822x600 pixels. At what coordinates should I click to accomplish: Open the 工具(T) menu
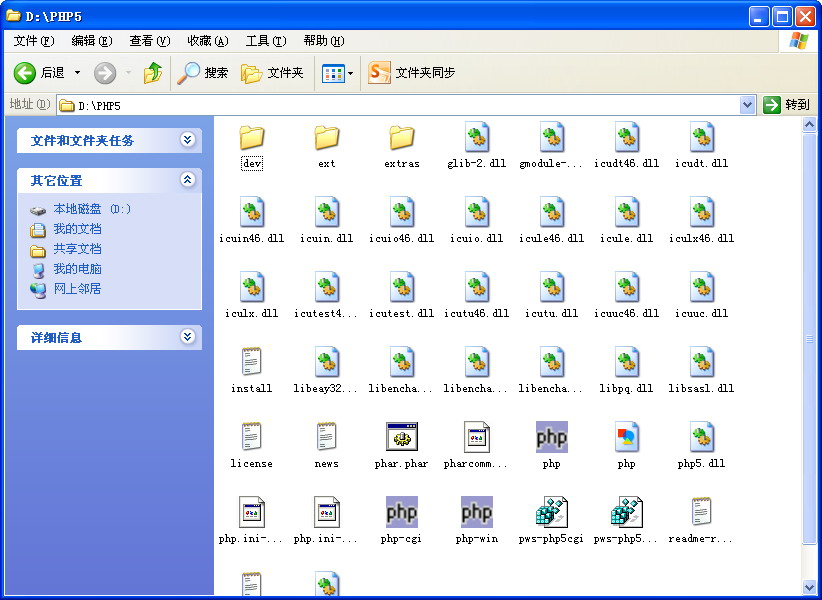tap(266, 41)
